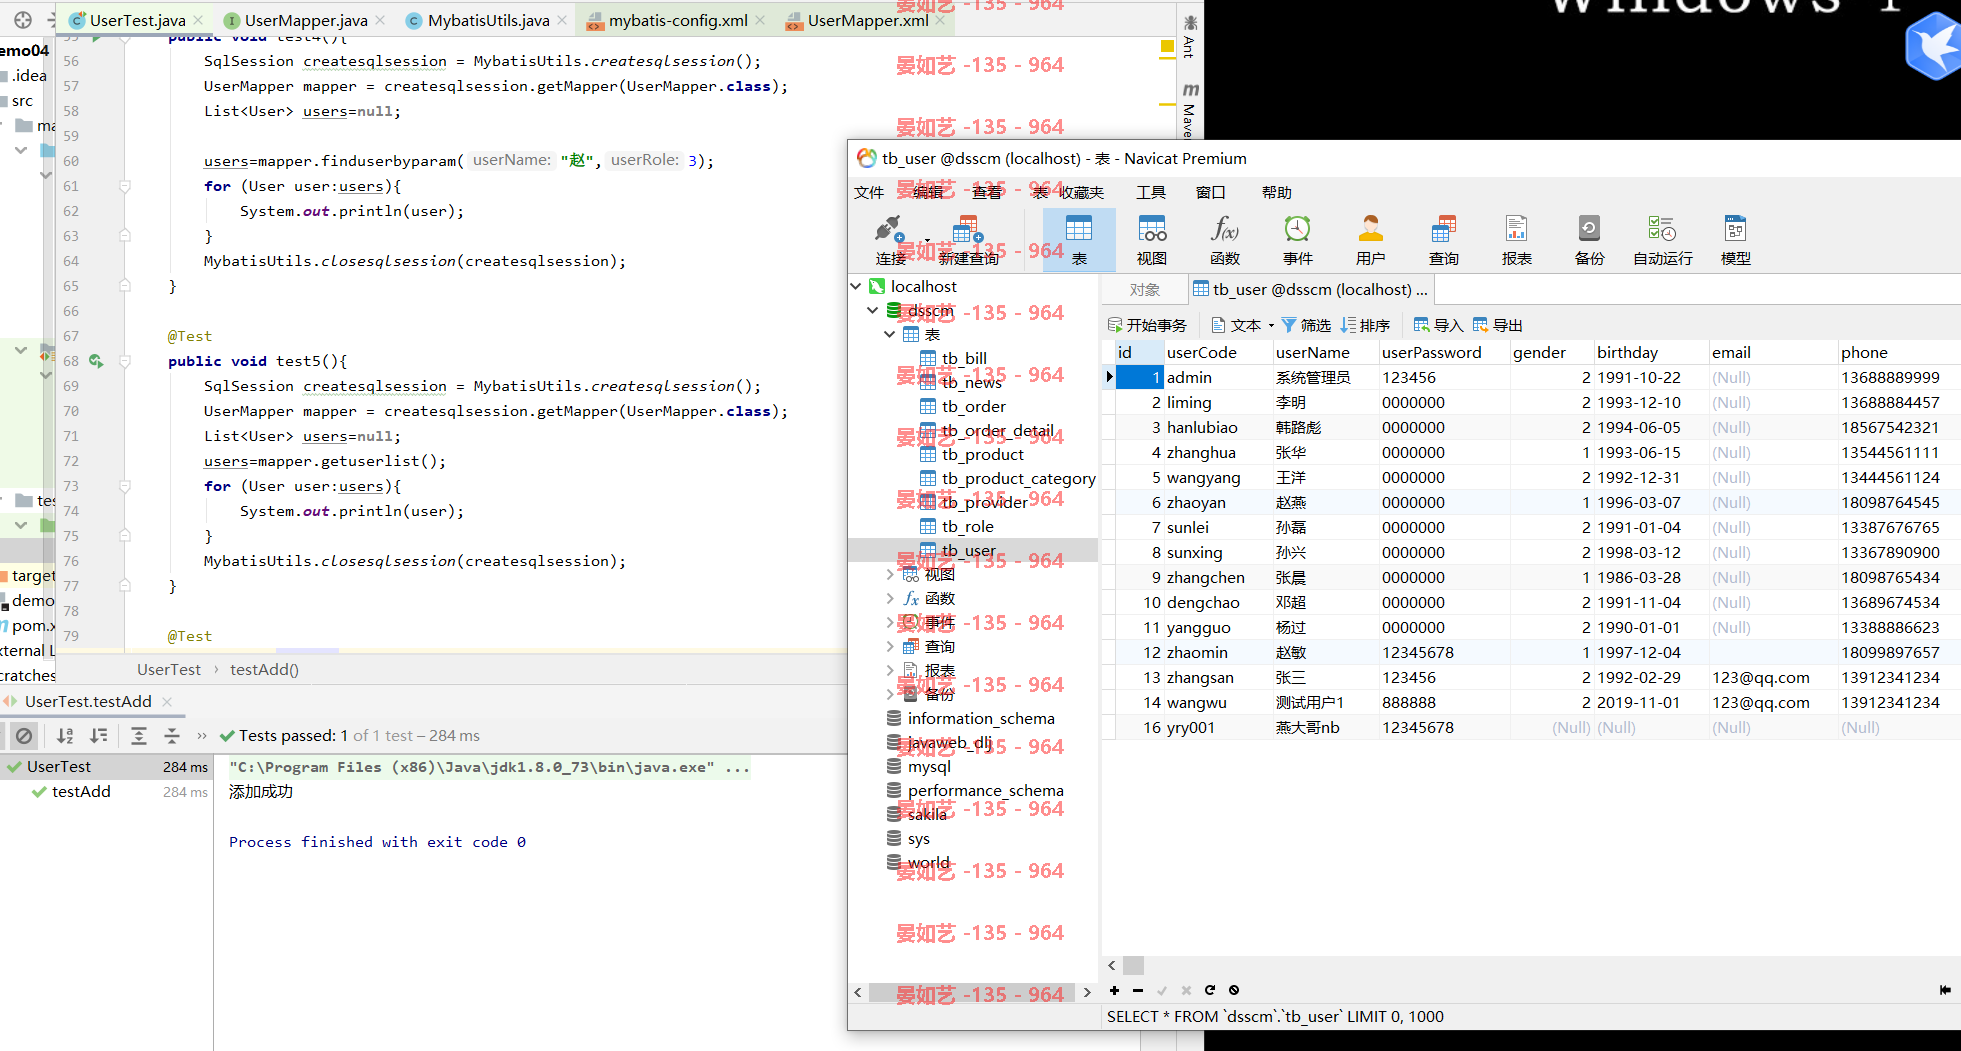Viewport: 1961px width, 1051px height.
Task: Collapse the localhost connection node
Action: (856, 286)
